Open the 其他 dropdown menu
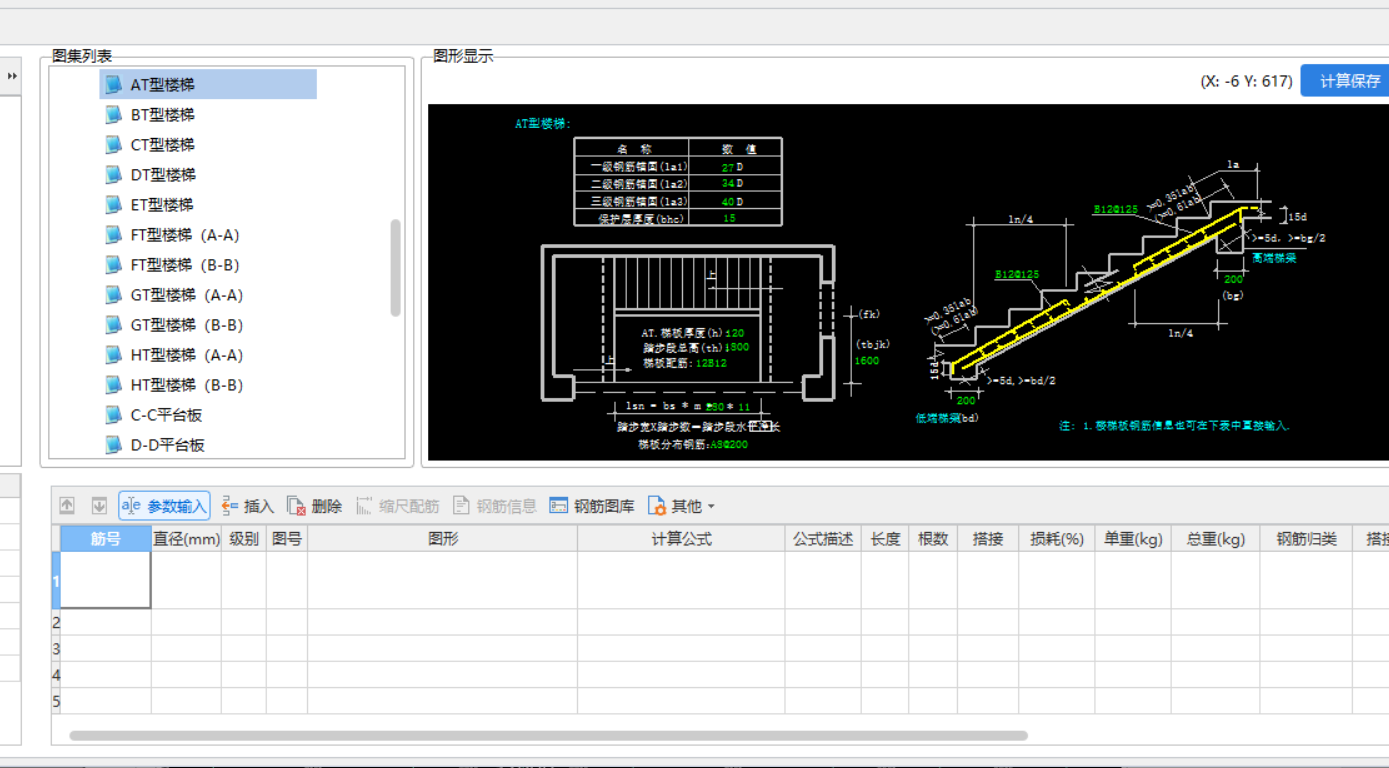Viewport: 1389px width, 768px height. (x=681, y=506)
